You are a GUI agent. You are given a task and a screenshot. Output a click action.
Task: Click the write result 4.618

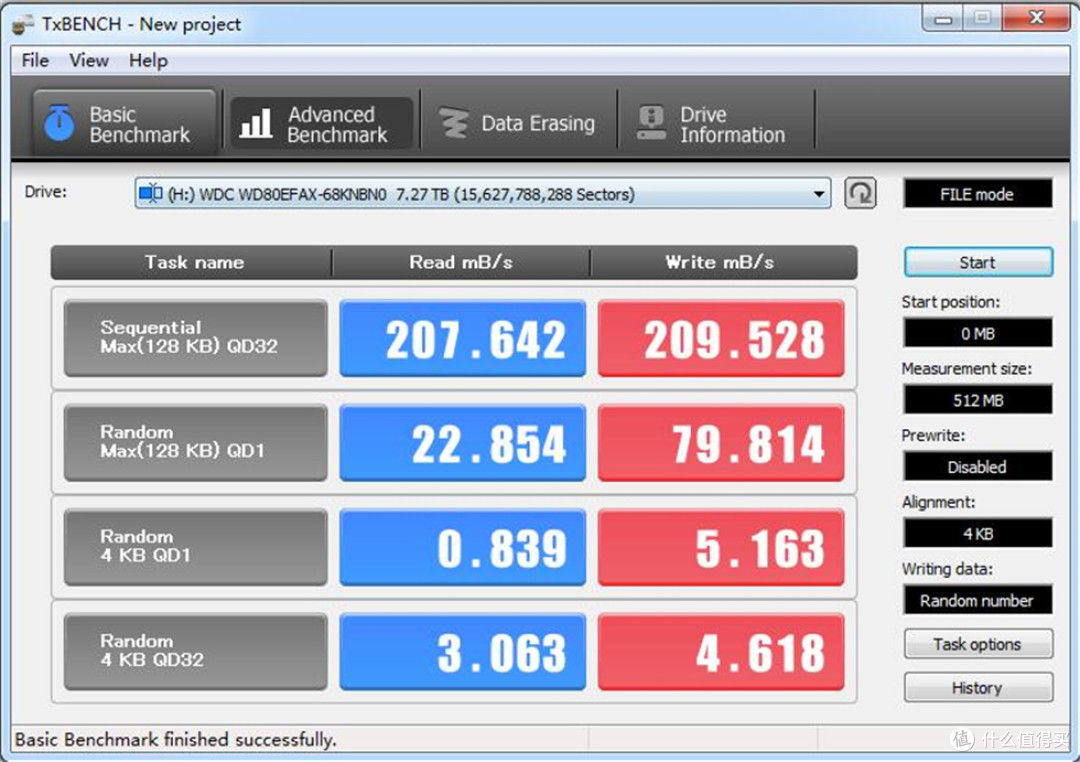(x=721, y=652)
